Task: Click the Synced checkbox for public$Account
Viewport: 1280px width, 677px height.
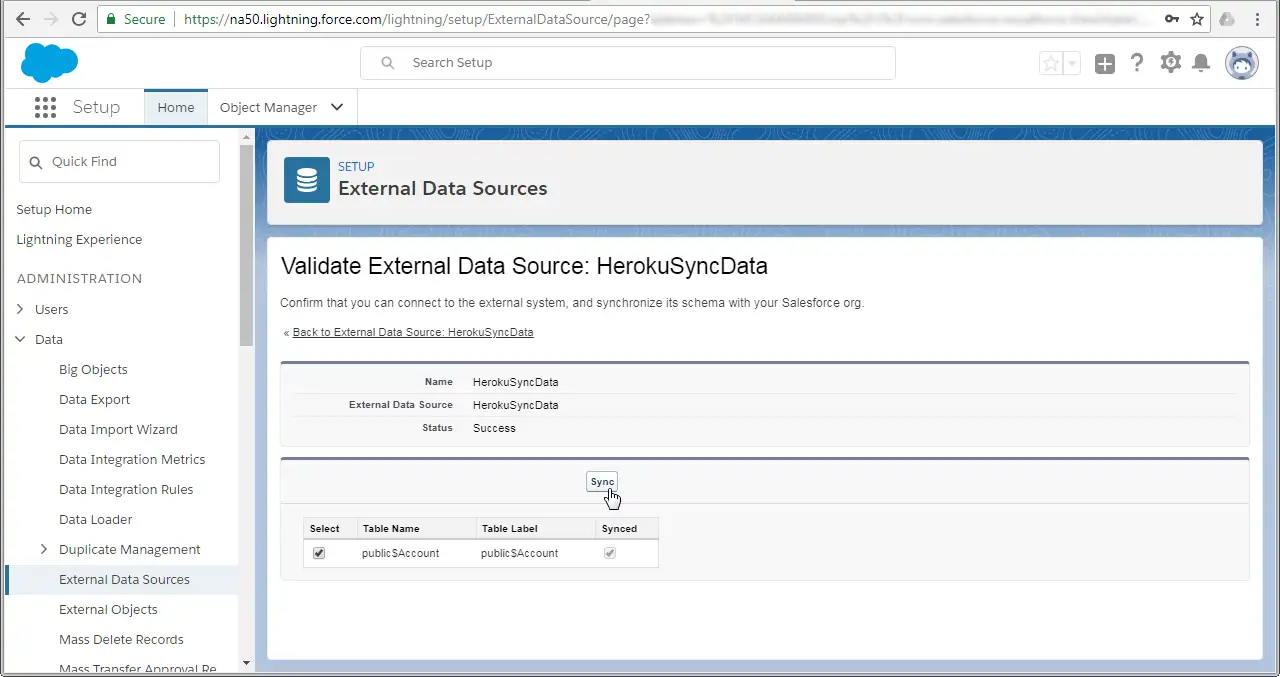Action: click(610, 553)
